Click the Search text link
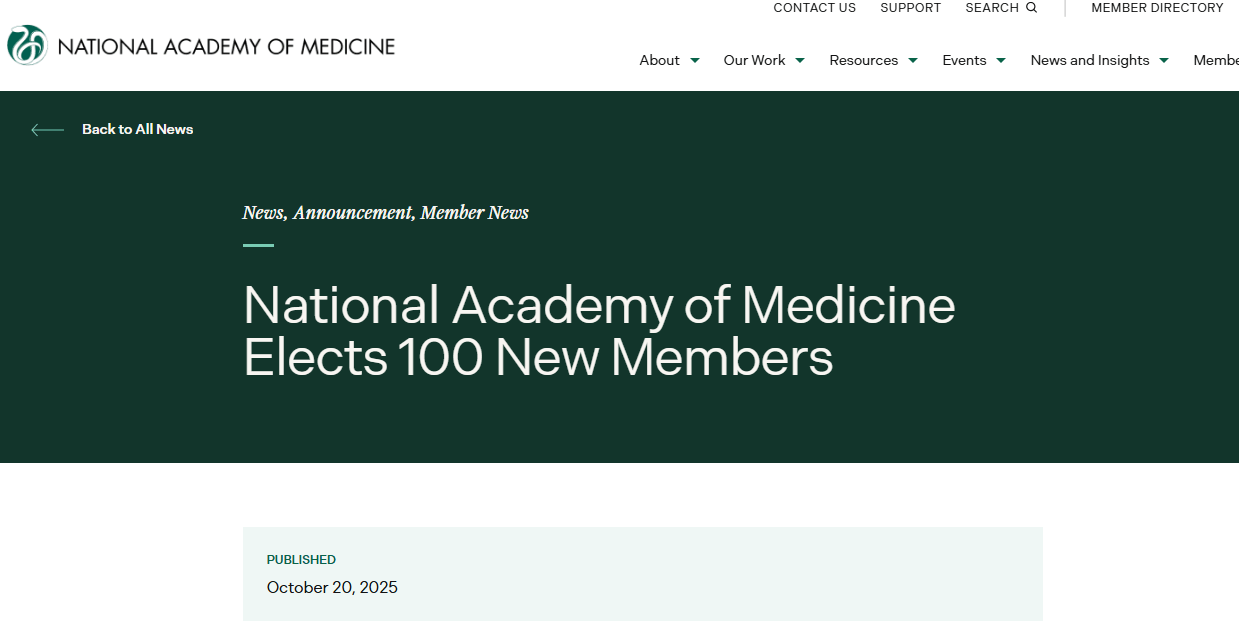 tap(991, 8)
